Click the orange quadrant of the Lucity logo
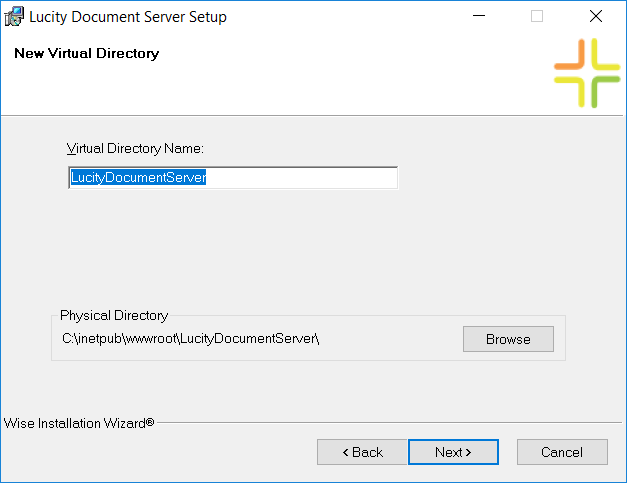This screenshot has width=627, height=483. pyautogui.click(x=570, y=54)
